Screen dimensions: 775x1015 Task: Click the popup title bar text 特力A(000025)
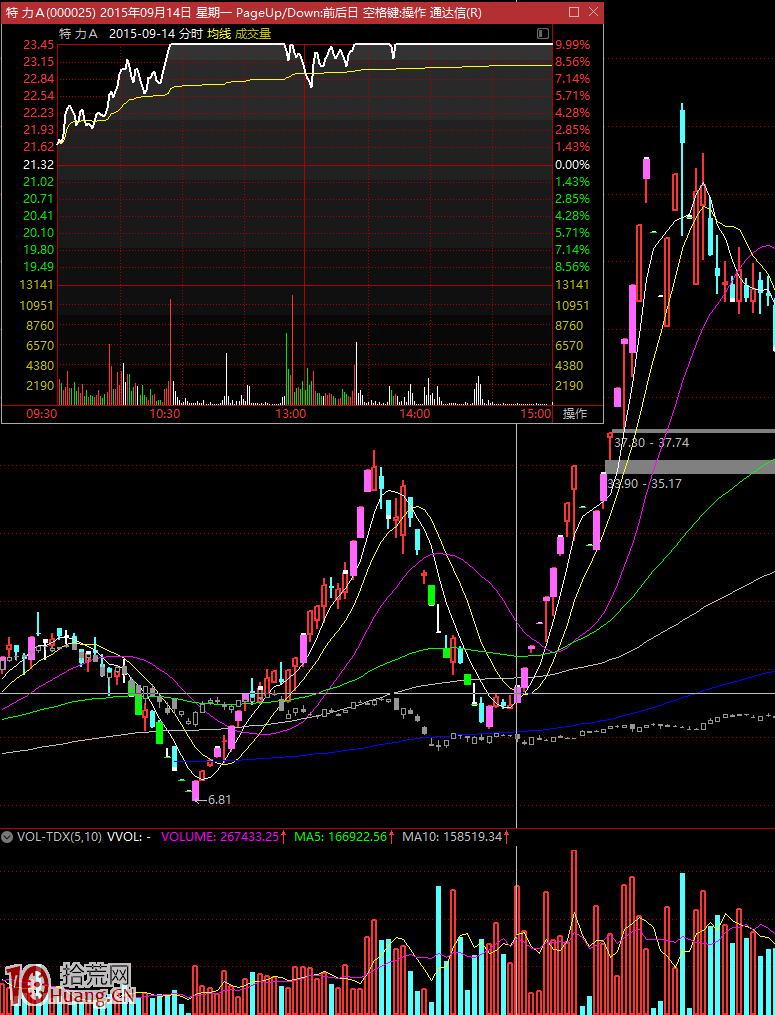(51, 12)
